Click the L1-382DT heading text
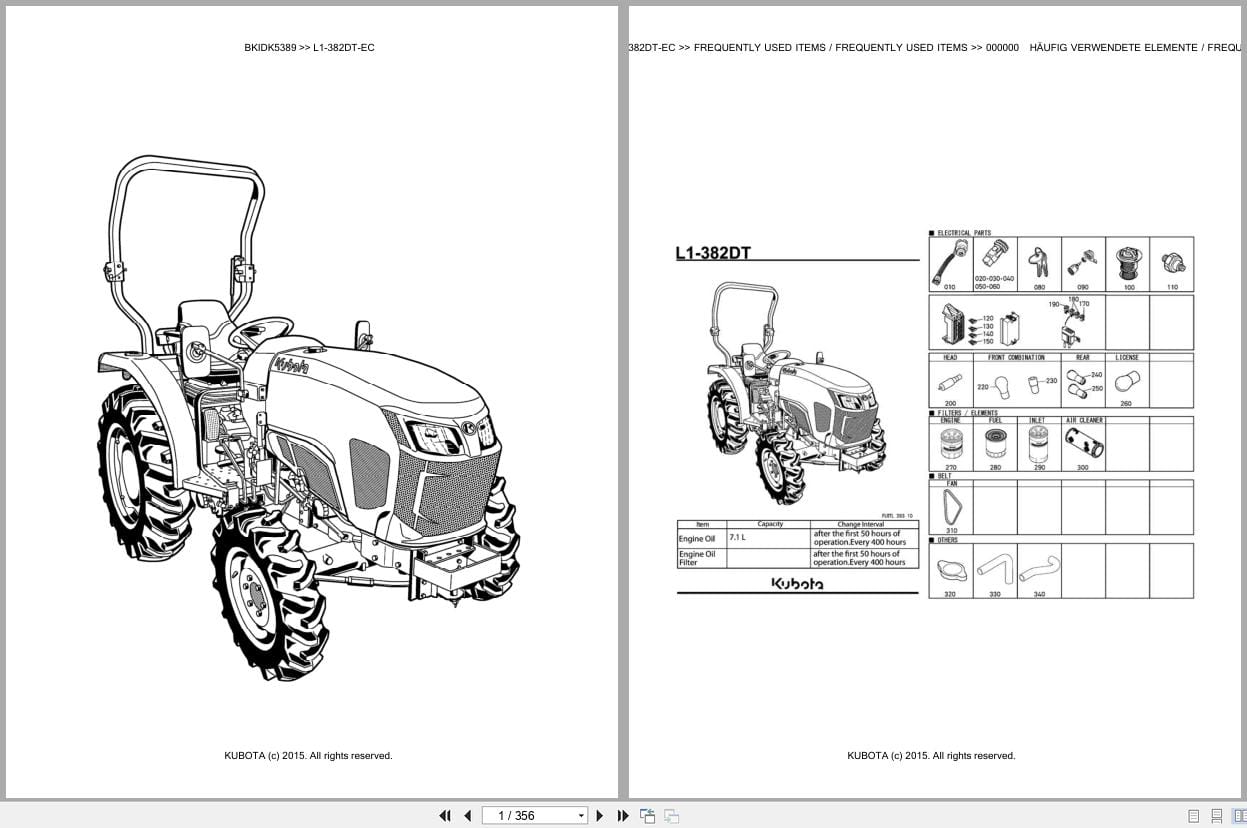 (713, 253)
